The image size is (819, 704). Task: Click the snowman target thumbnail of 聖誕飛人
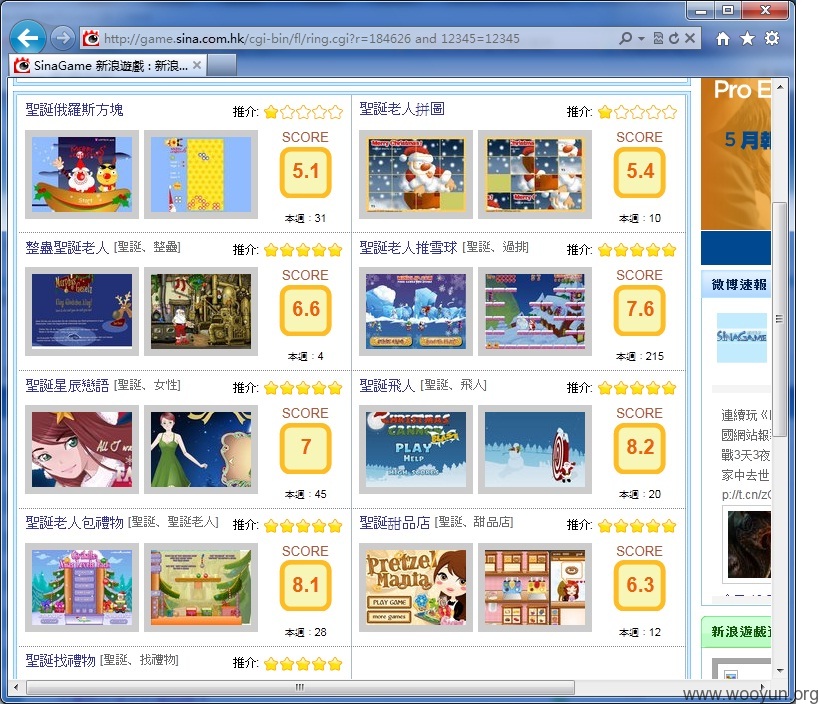point(535,449)
